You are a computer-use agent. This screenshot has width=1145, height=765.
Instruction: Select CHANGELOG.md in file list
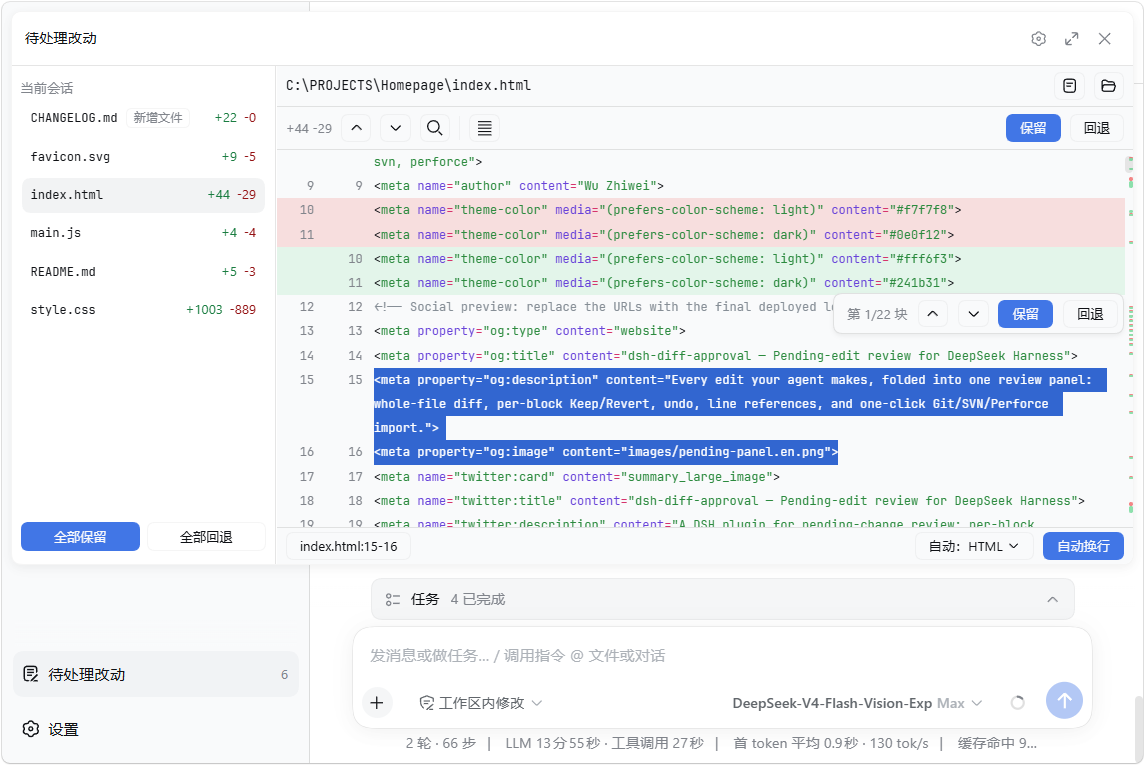click(x=143, y=118)
